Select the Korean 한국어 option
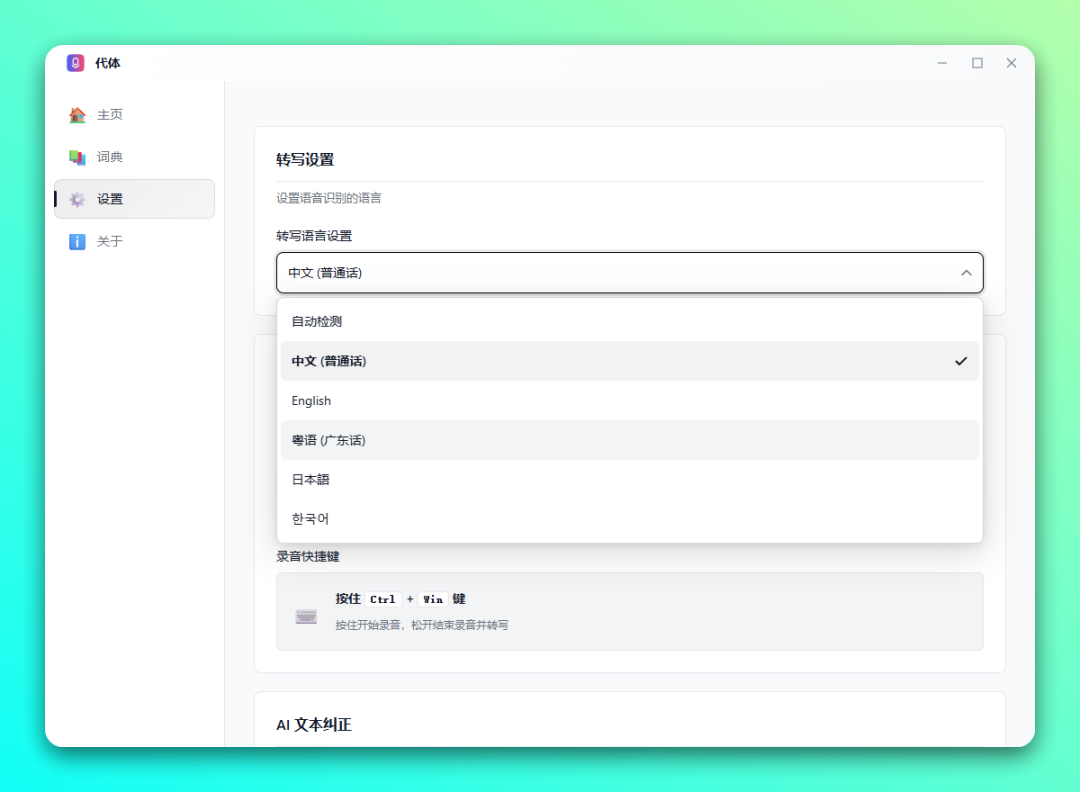The width and height of the screenshot is (1080, 792). tap(310, 519)
